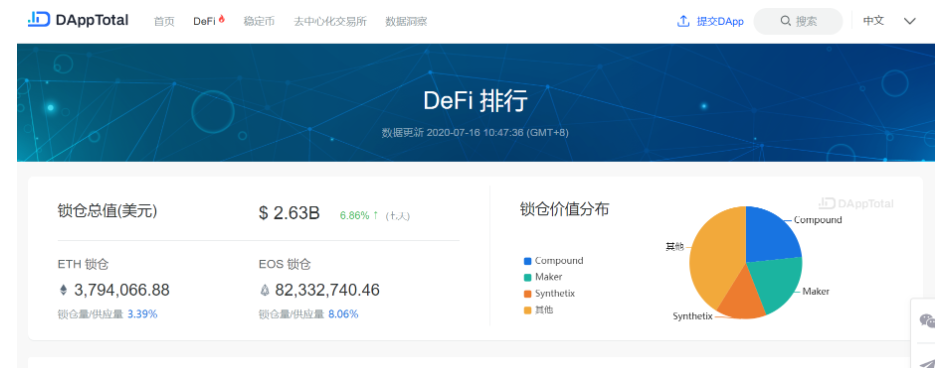The height and width of the screenshot is (374, 941).
Task: Click the upload icon beside 提交DApp
Action: (683, 21)
